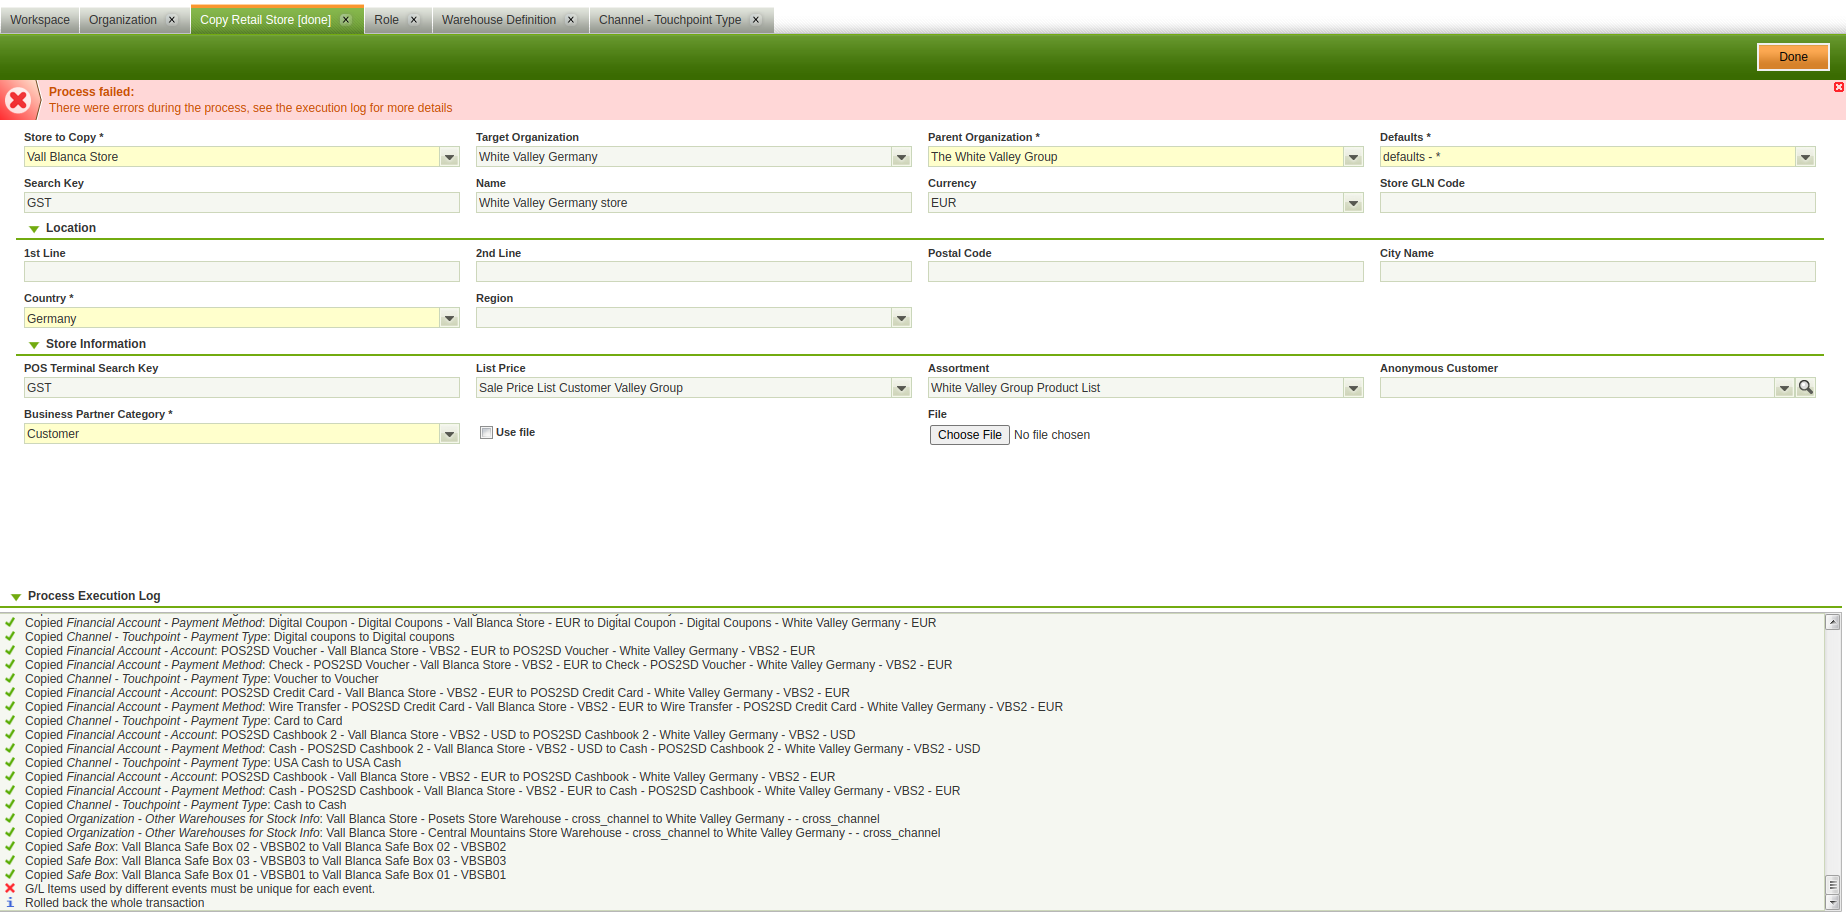
Task: Close the Warehouse Definition tab
Action: tap(571, 20)
